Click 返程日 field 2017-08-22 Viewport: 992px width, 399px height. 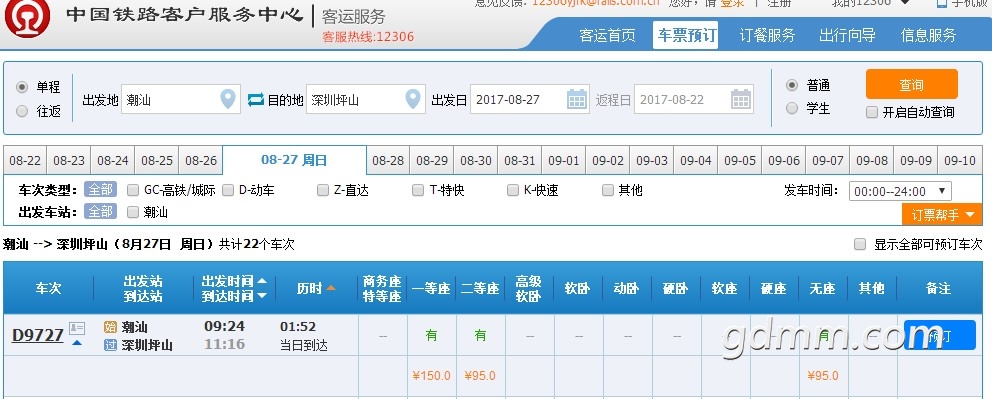(693, 99)
